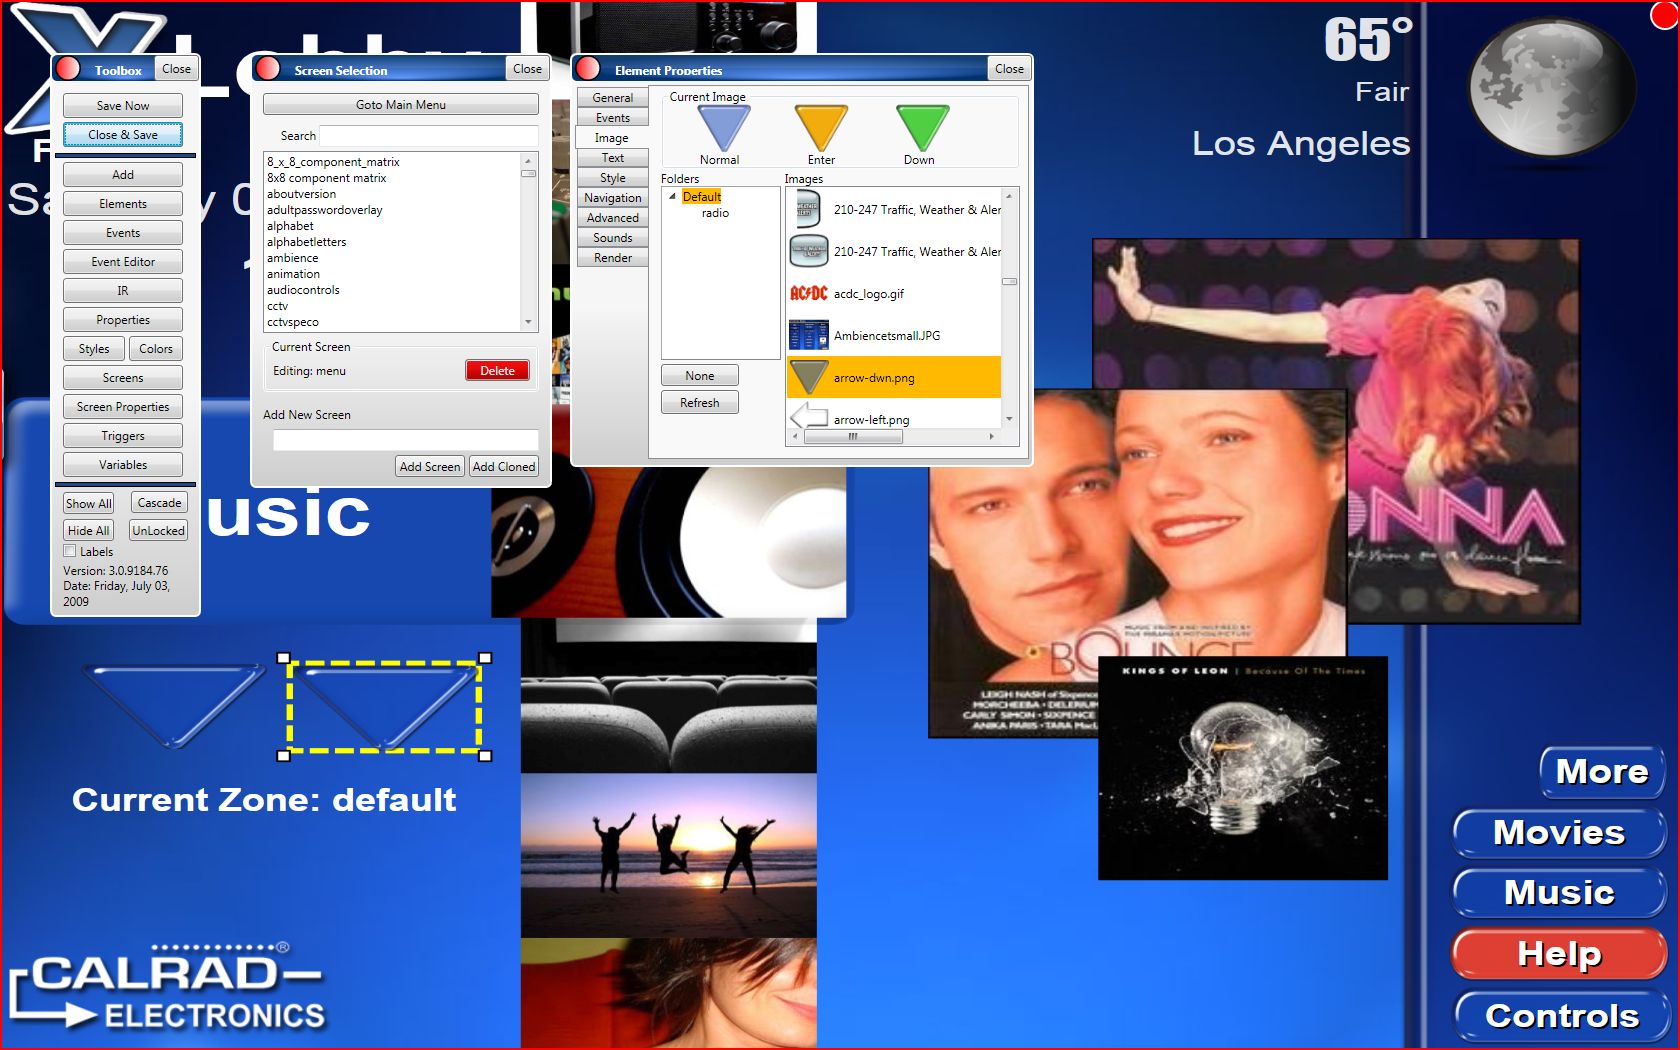This screenshot has width=1680, height=1050.
Task: Click Show All button
Action: (89, 504)
